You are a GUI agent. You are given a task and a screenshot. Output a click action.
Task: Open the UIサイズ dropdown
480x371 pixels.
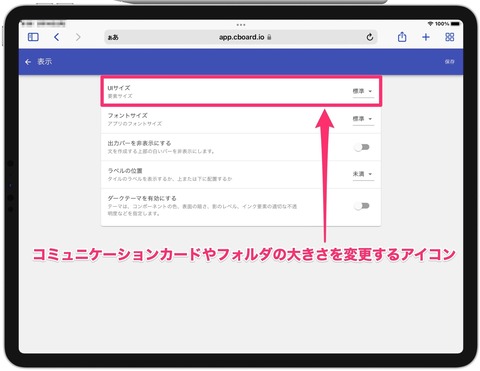(363, 91)
